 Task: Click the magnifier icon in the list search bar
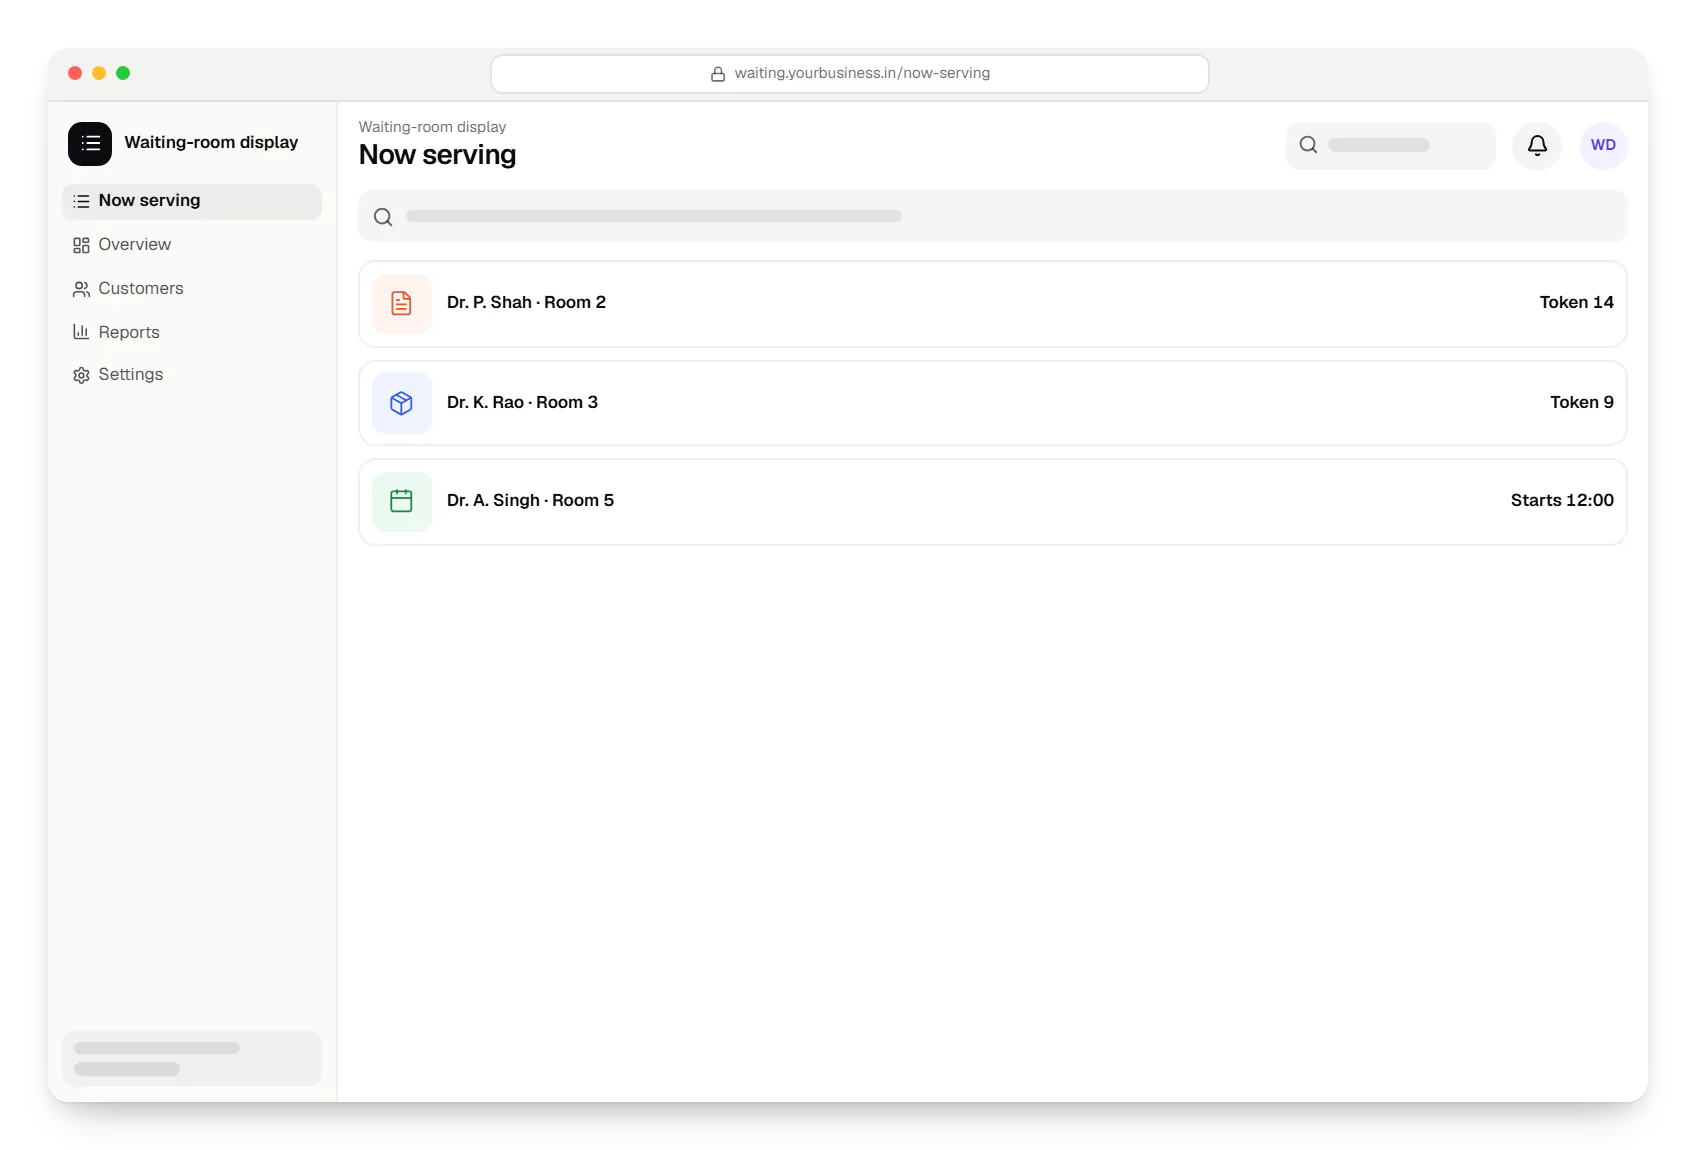(x=383, y=217)
